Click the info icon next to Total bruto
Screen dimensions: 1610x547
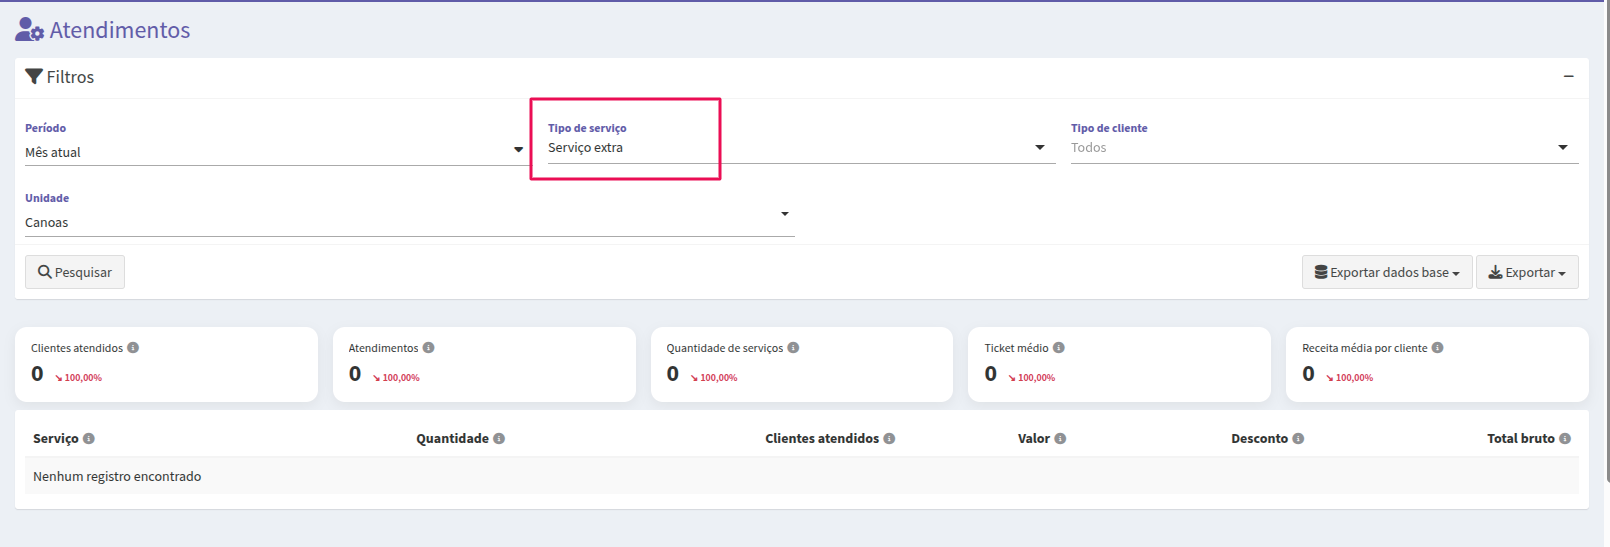[1565, 439]
